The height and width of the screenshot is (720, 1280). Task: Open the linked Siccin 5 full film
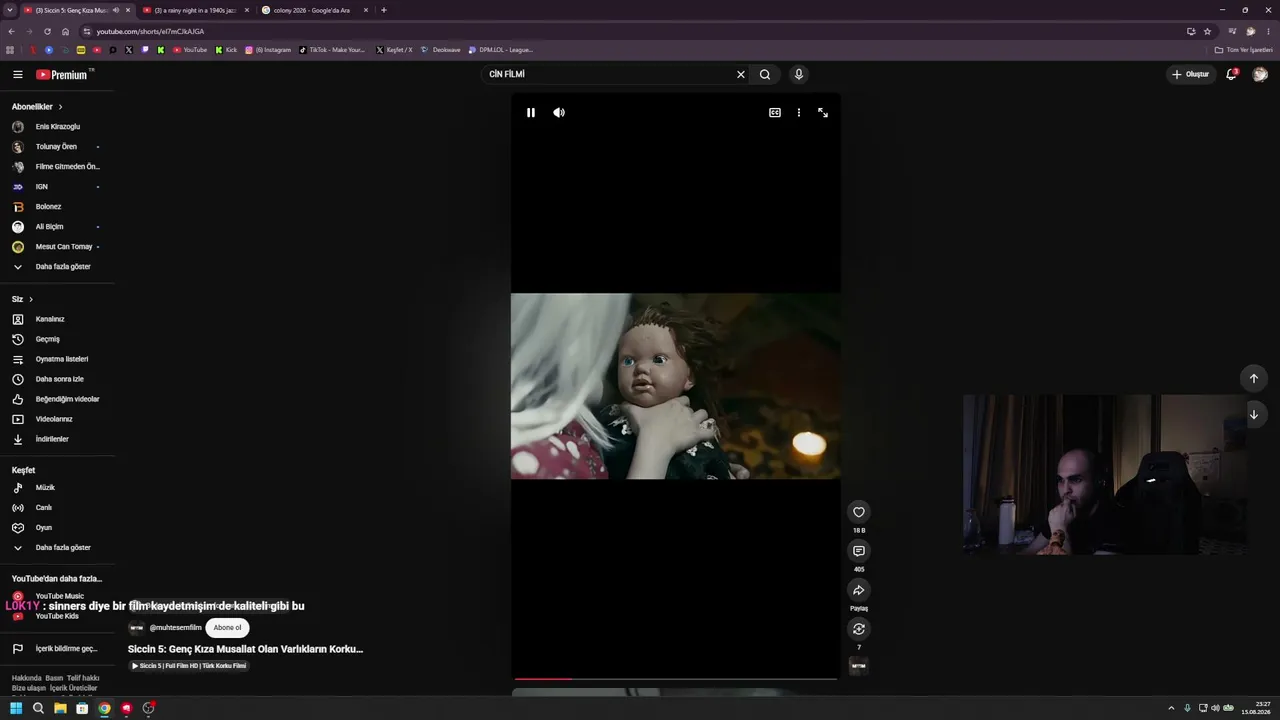[188, 666]
